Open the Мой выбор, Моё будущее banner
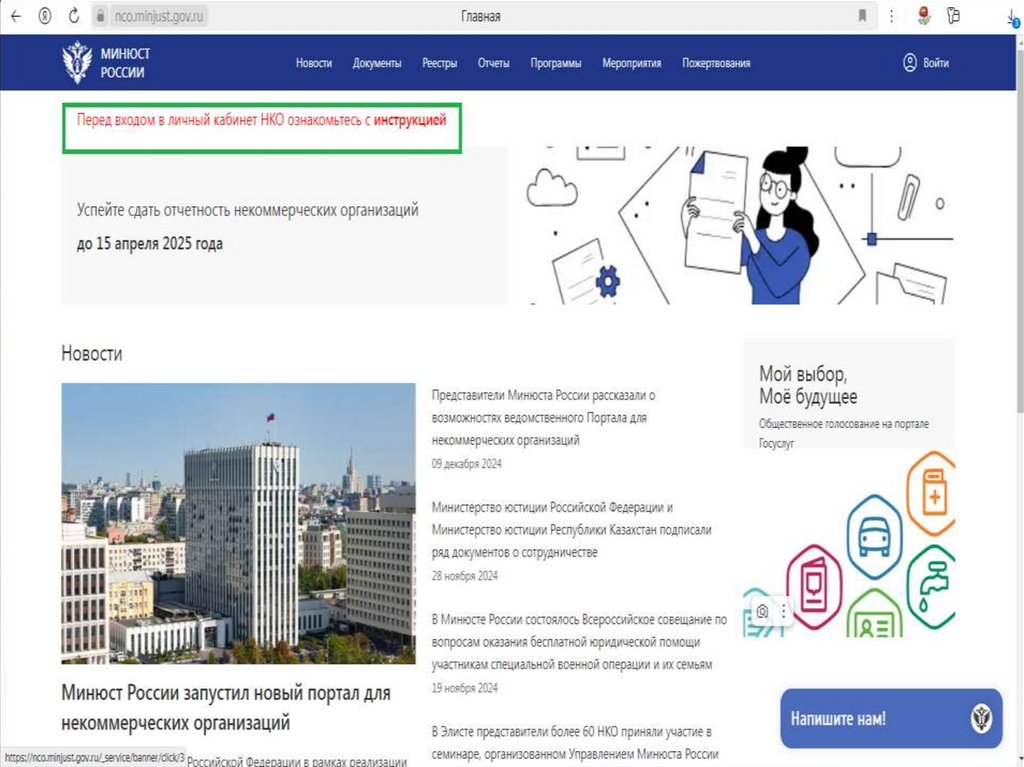The image size is (1024, 767). (x=849, y=488)
